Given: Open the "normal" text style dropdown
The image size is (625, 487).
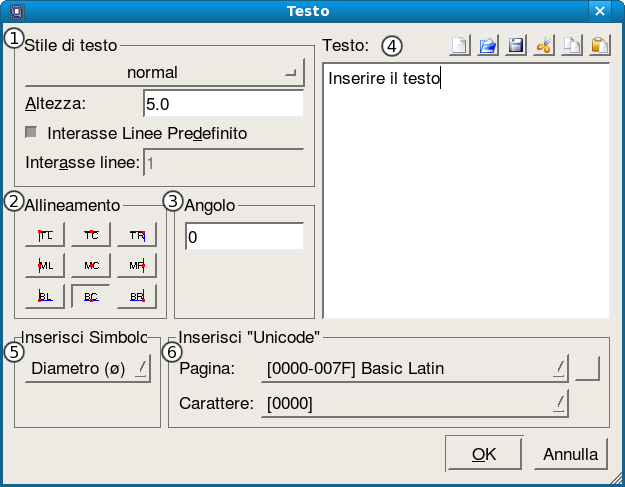Looking at the screenshot, I should tap(165, 73).
